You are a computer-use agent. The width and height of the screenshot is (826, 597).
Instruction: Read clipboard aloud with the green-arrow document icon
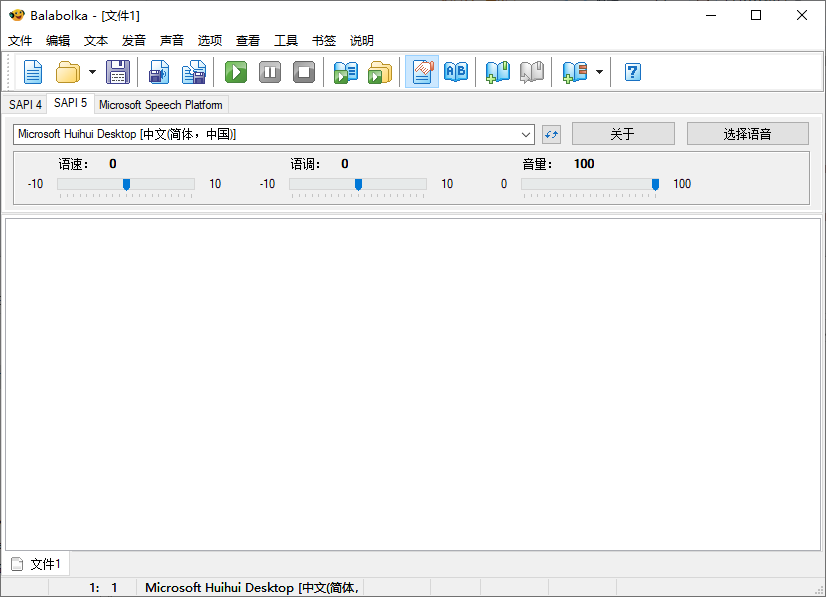coord(346,72)
